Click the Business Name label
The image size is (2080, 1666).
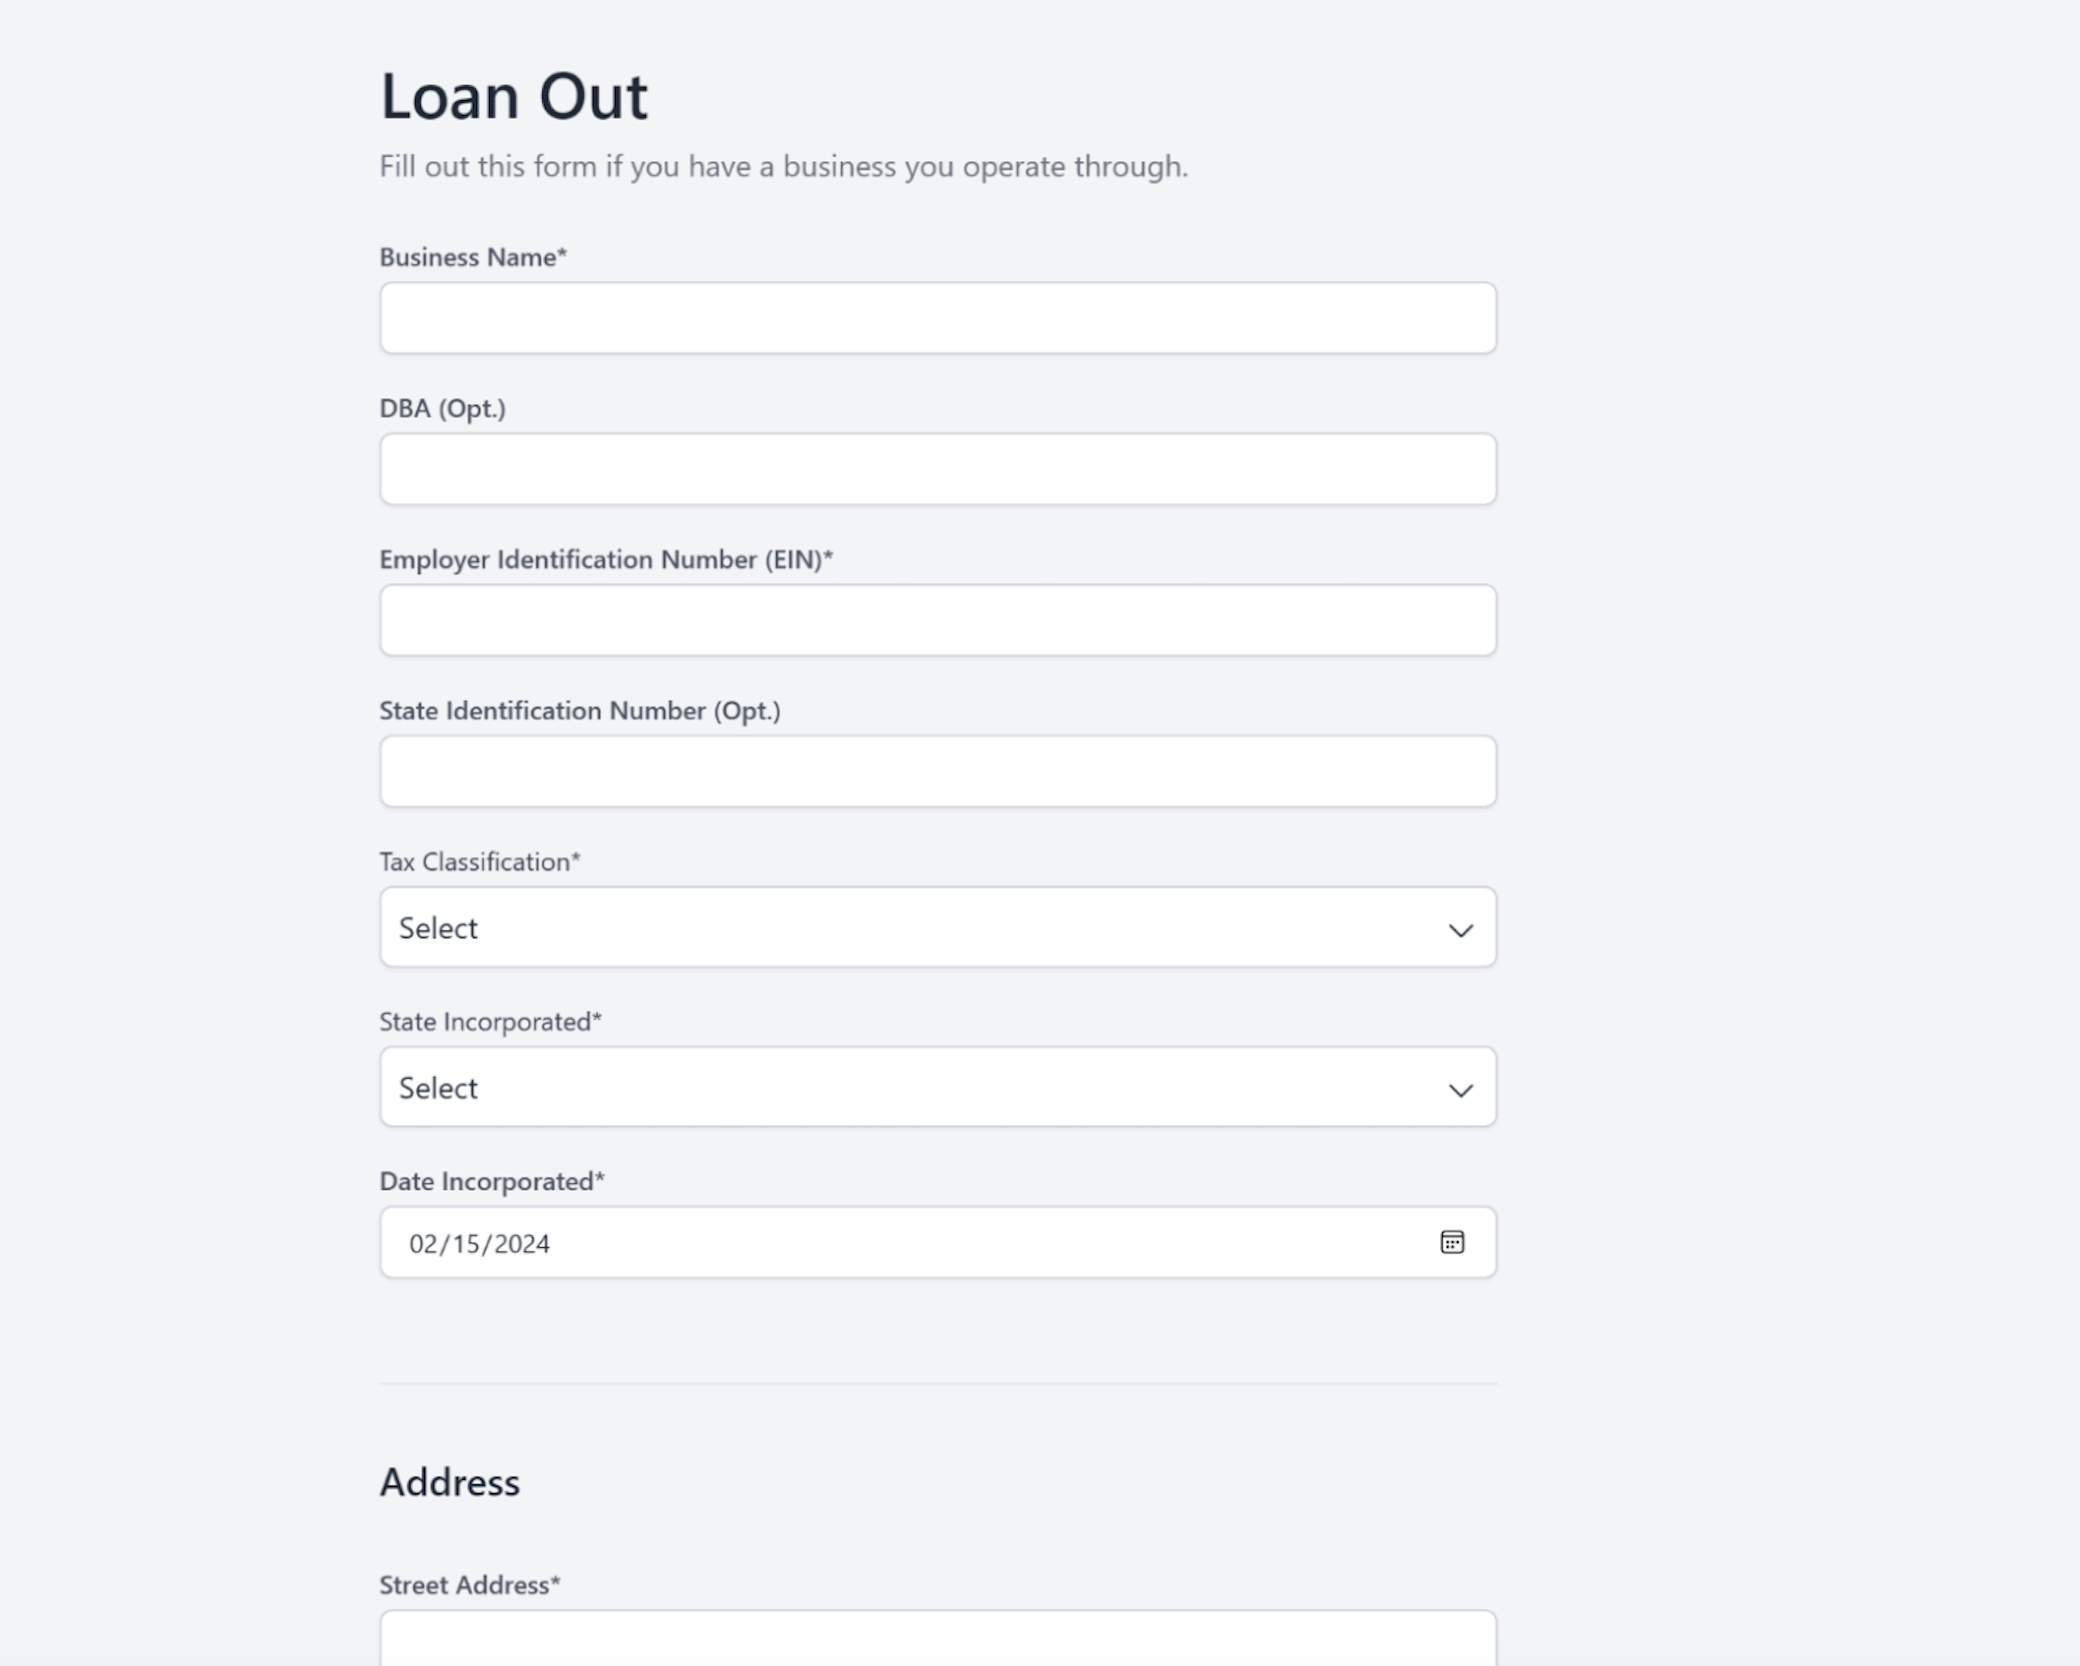(x=473, y=257)
